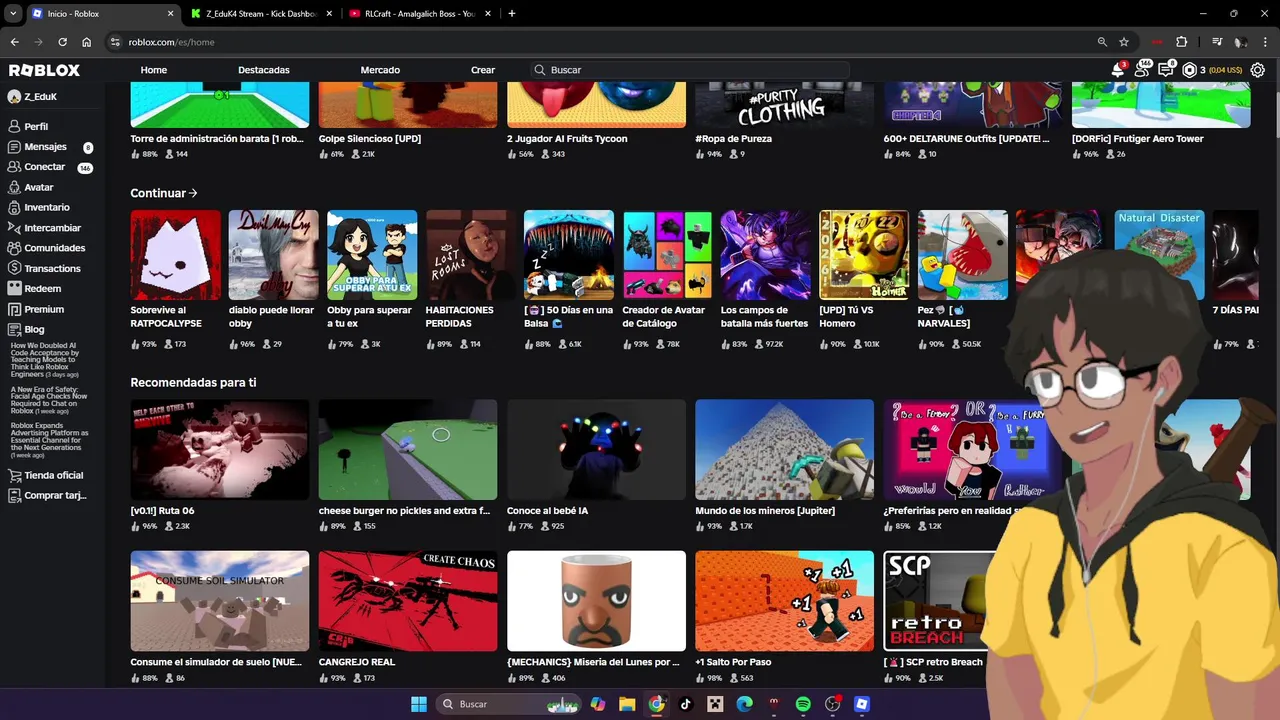1280x720 pixels.
Task: Open +1 Salto Por Paso thumbnail
Action: (x=785, y=601)
